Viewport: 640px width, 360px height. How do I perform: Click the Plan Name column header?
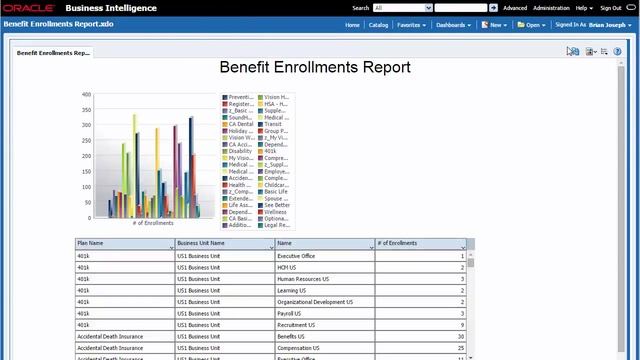tap(125, 244)
